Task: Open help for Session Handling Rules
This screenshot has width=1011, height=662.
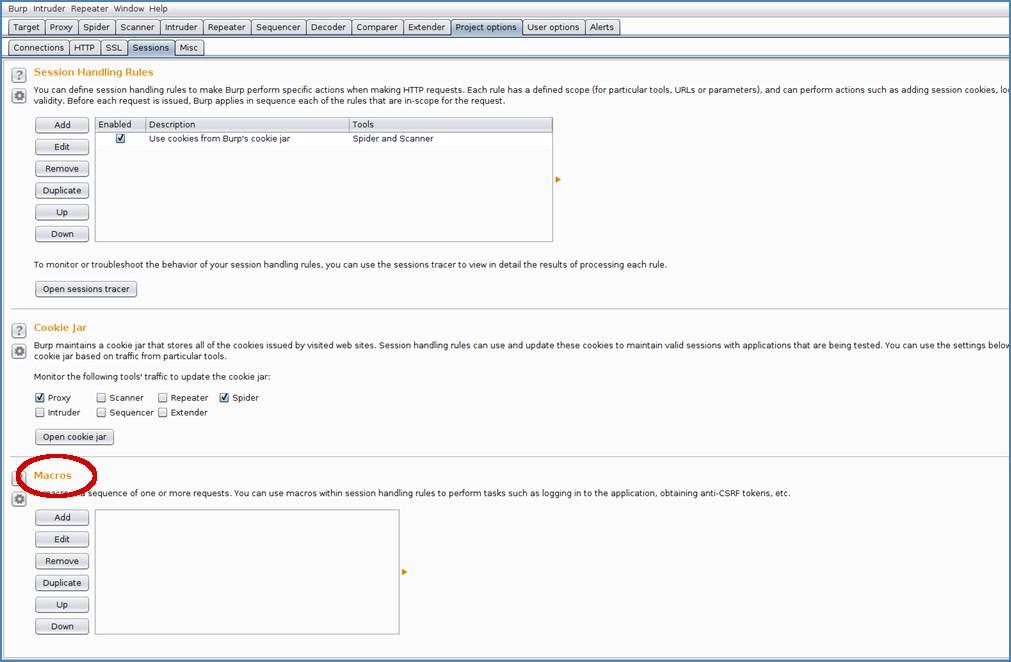Action: point(19,75)
